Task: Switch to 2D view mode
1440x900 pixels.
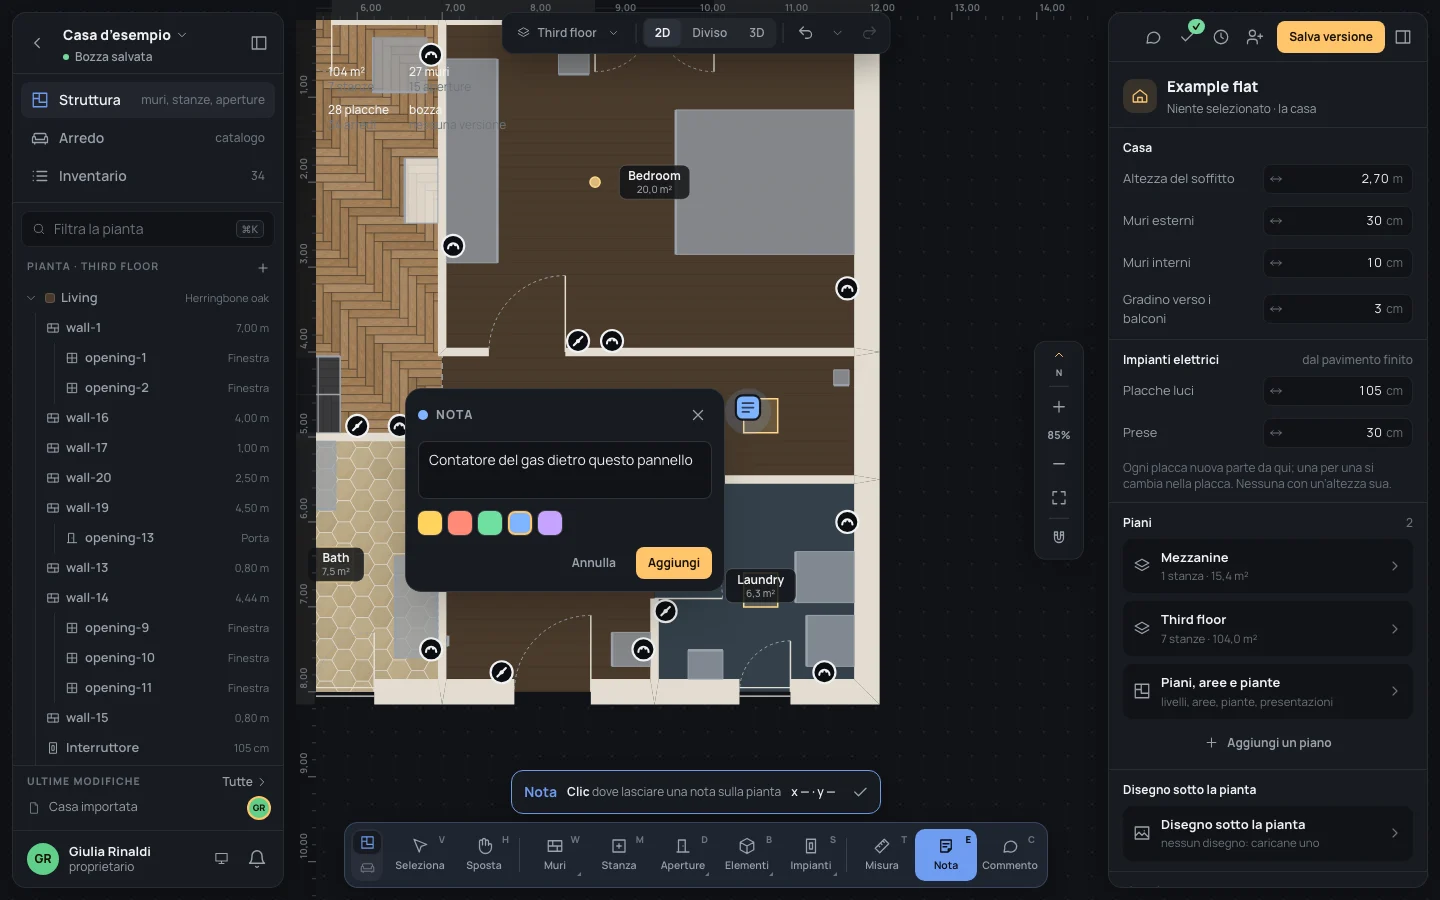Action: (662, 33)
